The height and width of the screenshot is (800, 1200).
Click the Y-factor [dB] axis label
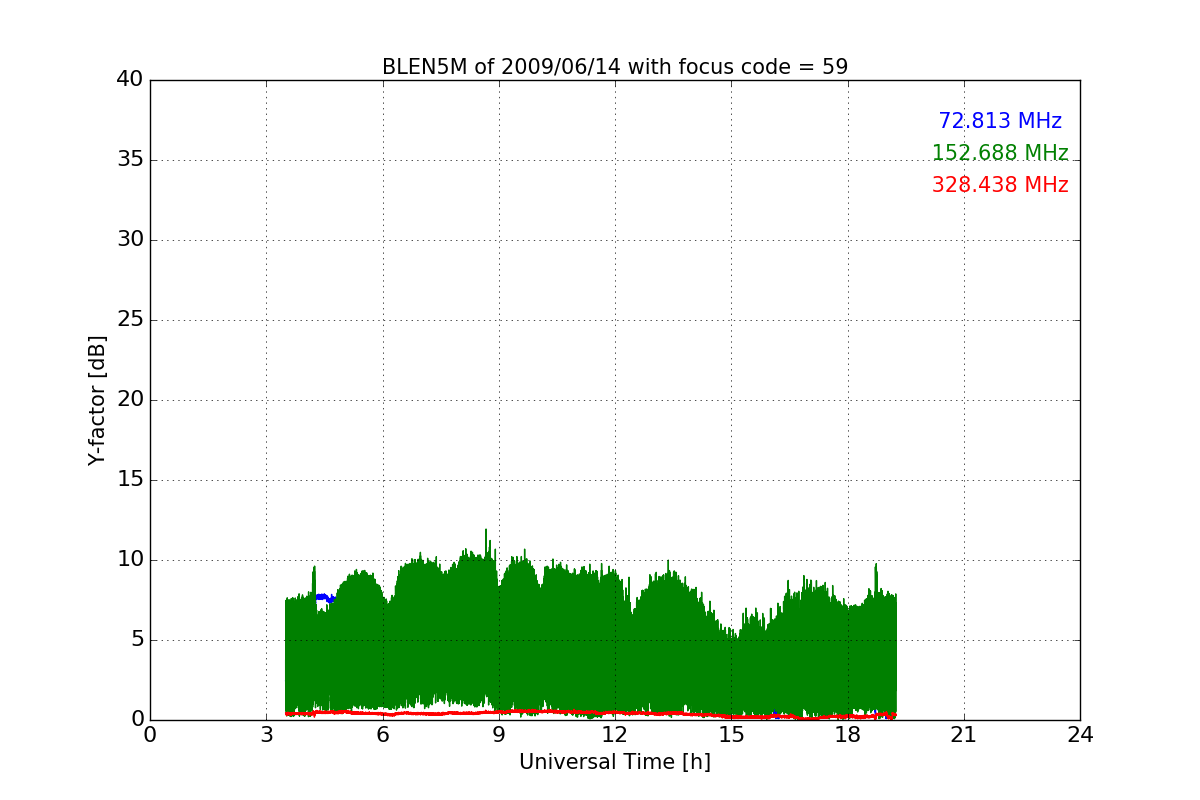click(x=97, y=400)
